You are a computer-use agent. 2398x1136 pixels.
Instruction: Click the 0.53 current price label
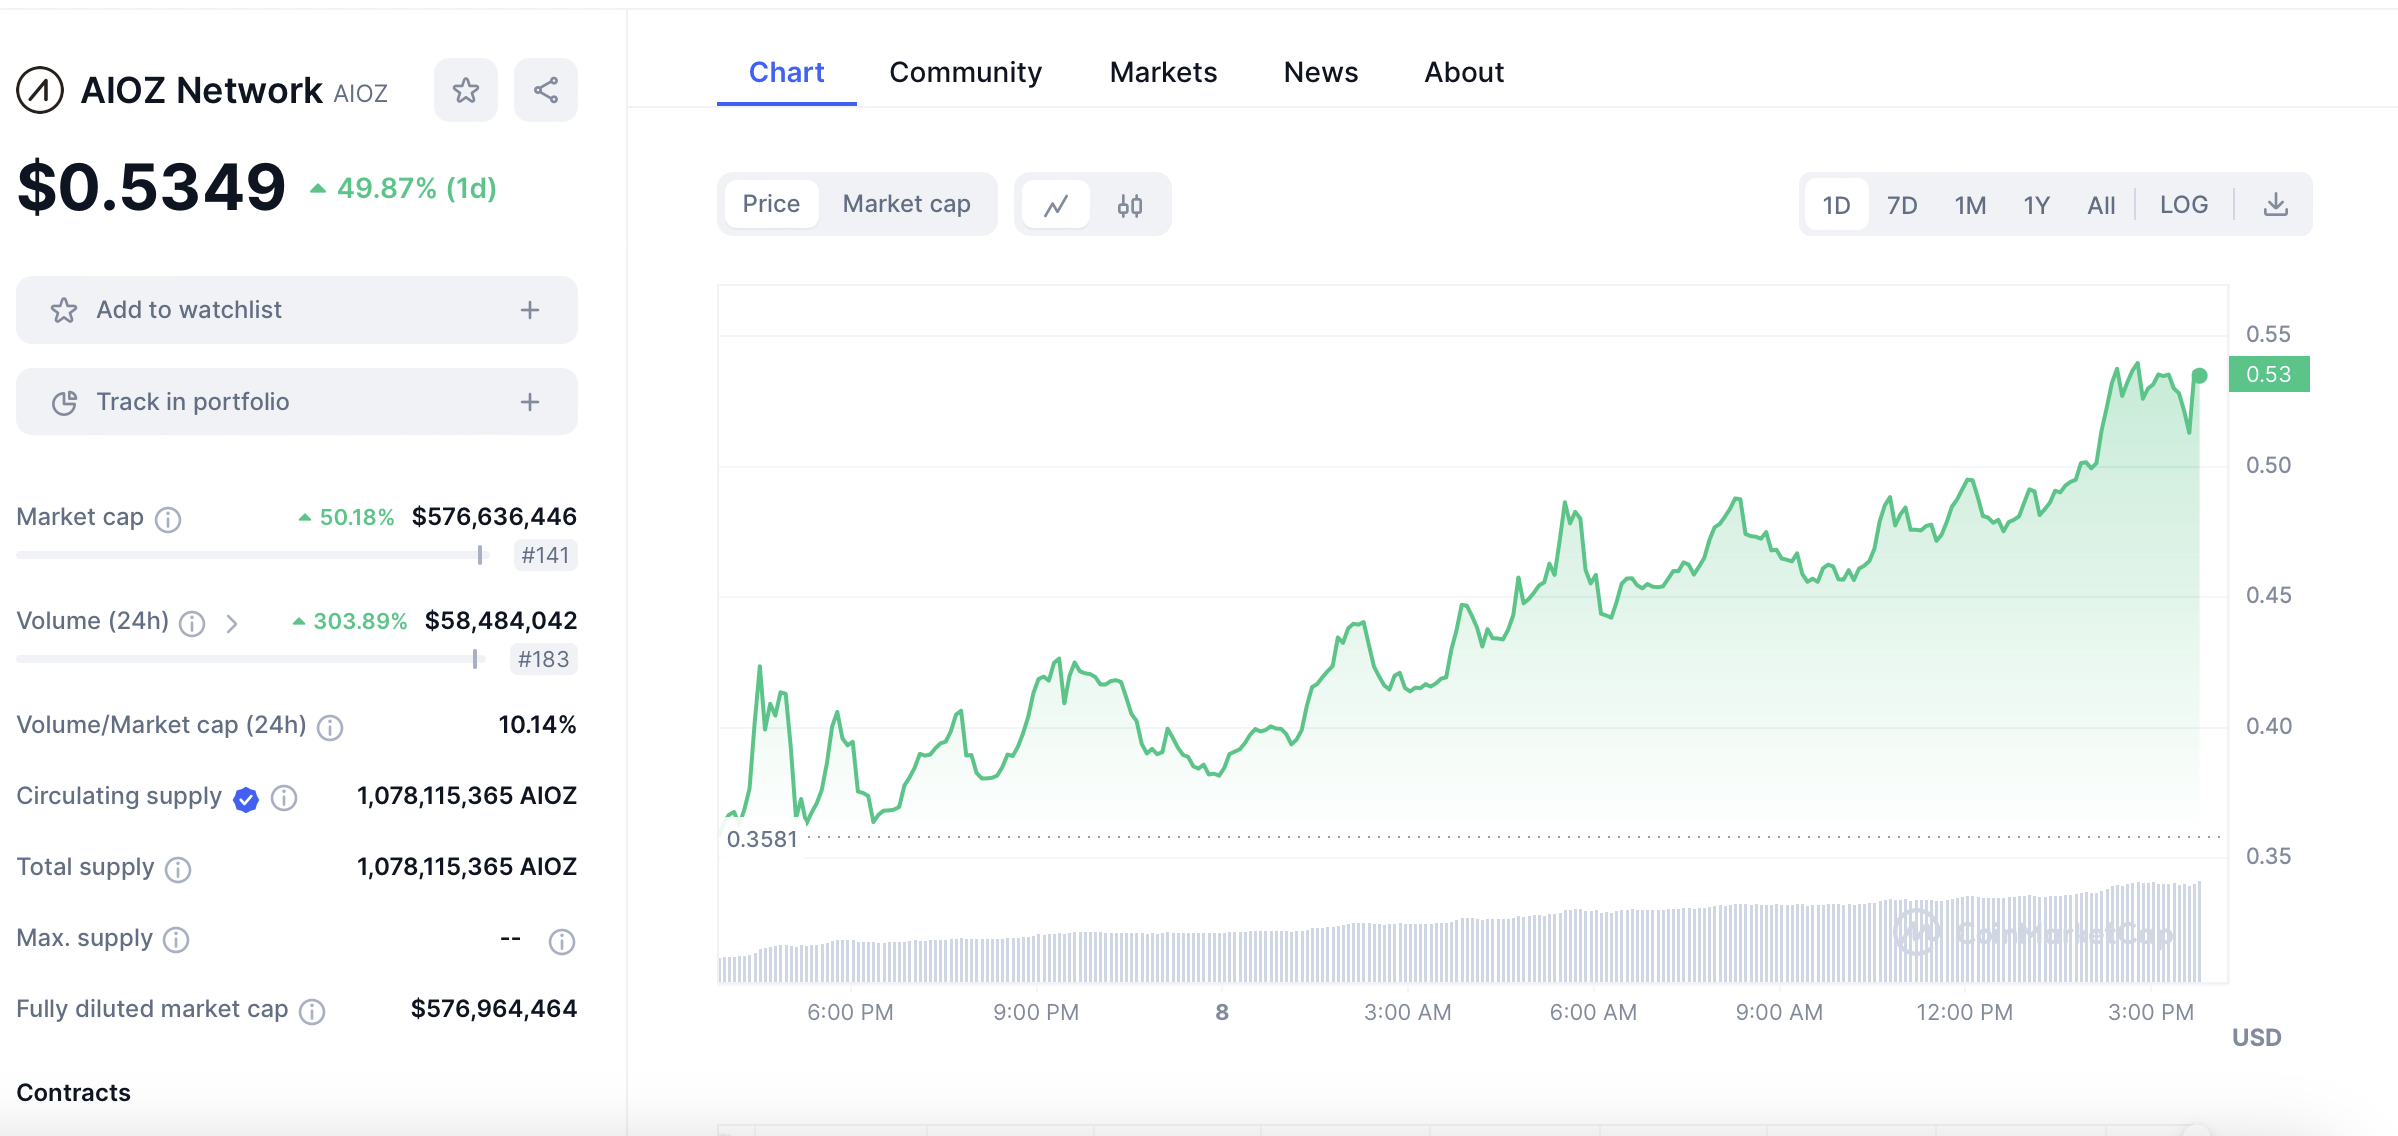point(2268,374)
